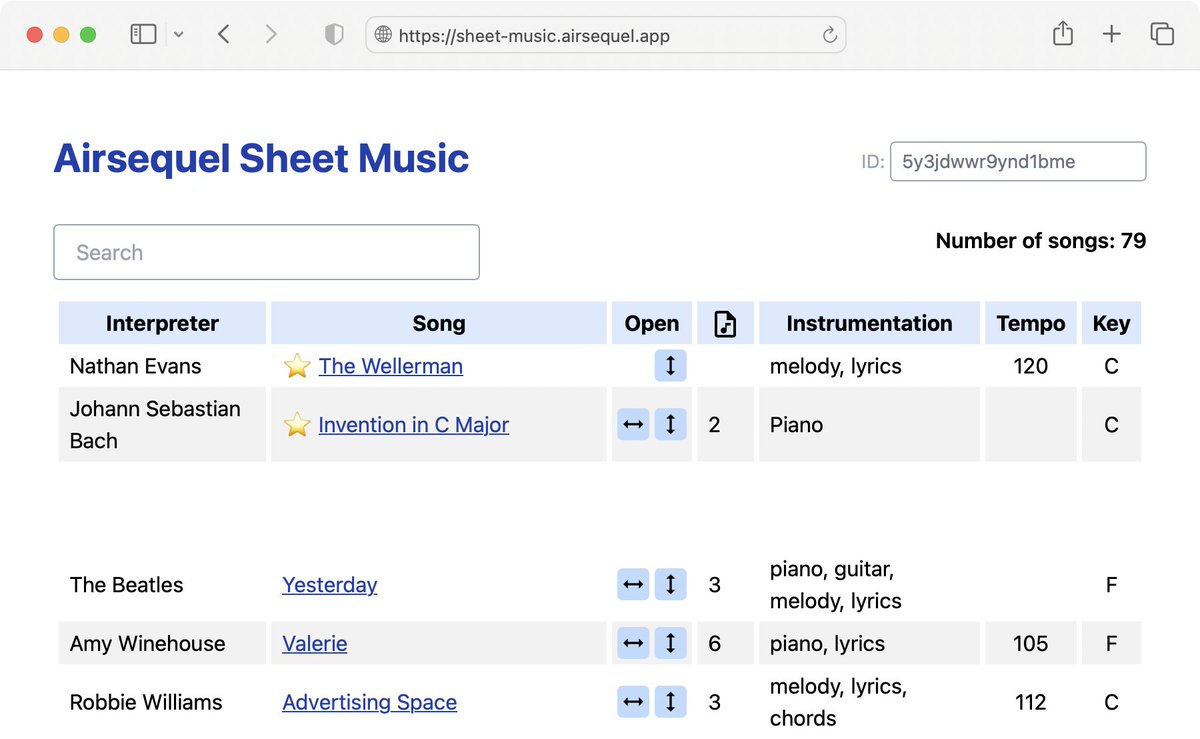Click the page count 2 for Invention
Viewport: 1200px width, 739px height.
(x=714, y=424)
